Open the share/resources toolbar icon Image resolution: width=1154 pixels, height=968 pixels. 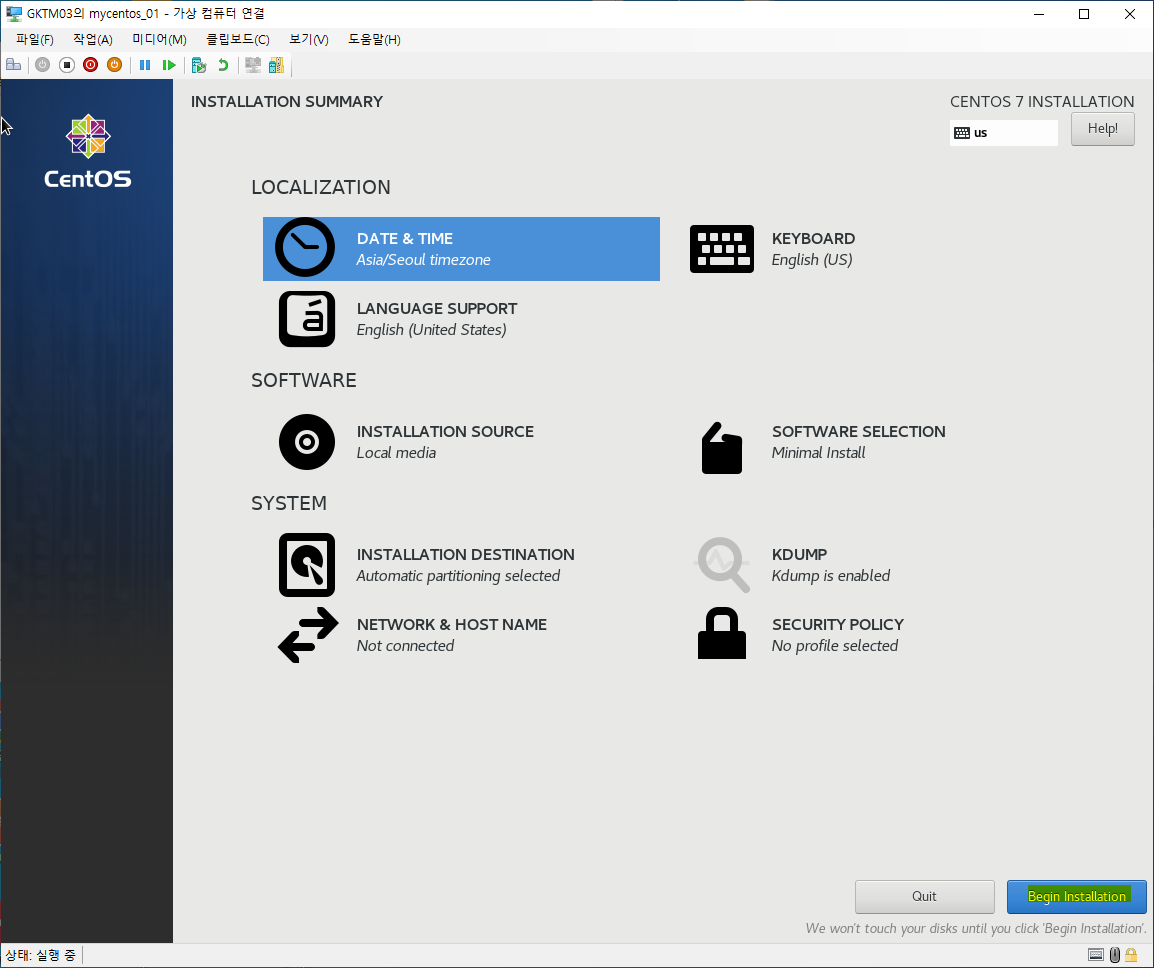point(277,65)
